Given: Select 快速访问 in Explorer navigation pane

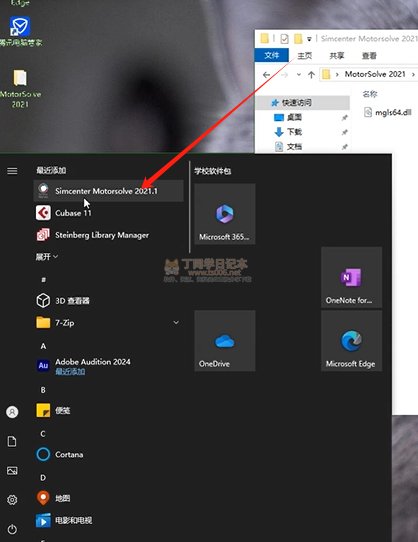Looking at the screenshot, I should click(303, 102).
